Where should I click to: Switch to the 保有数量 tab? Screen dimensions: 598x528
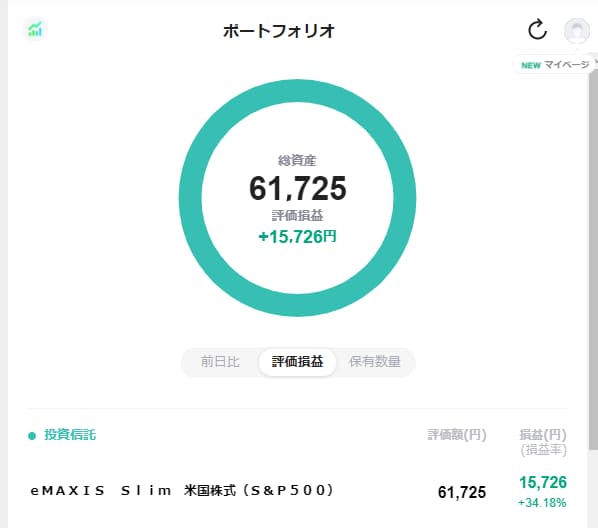(375, 361)
